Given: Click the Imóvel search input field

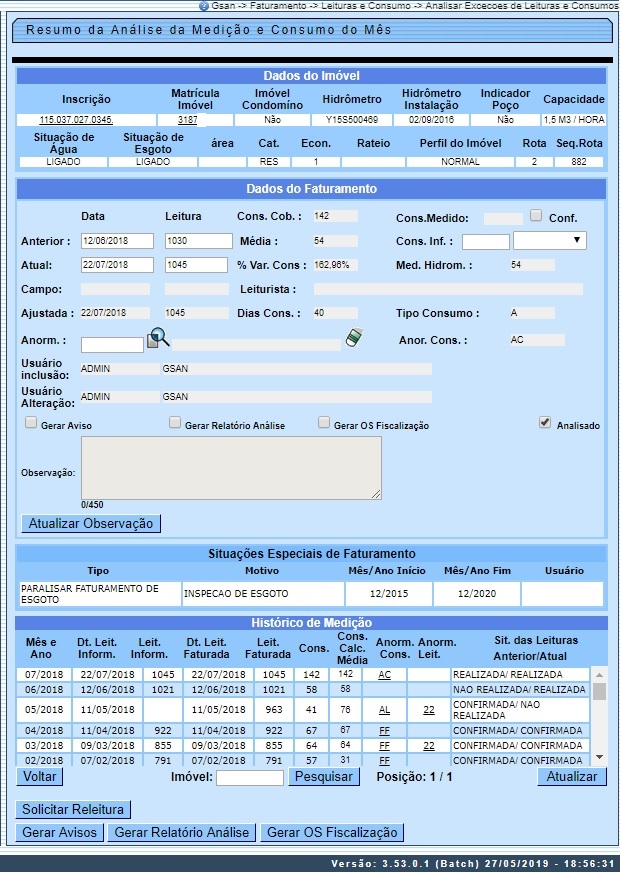Looking at the screenshot, I should coord(250,778).
